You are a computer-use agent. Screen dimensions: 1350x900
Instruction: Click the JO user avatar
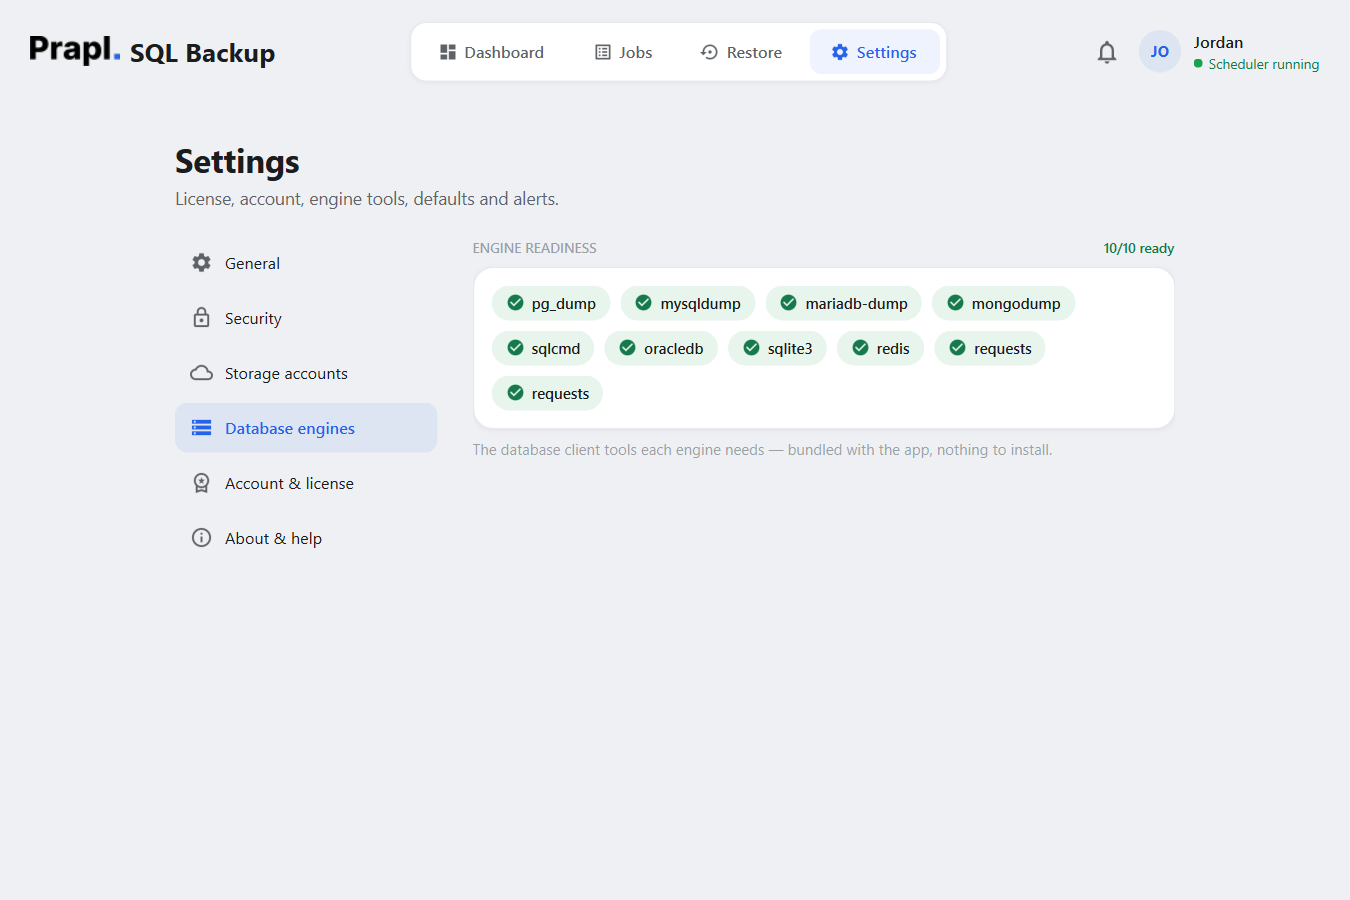pyautogui.click(x=1160, y=52)
